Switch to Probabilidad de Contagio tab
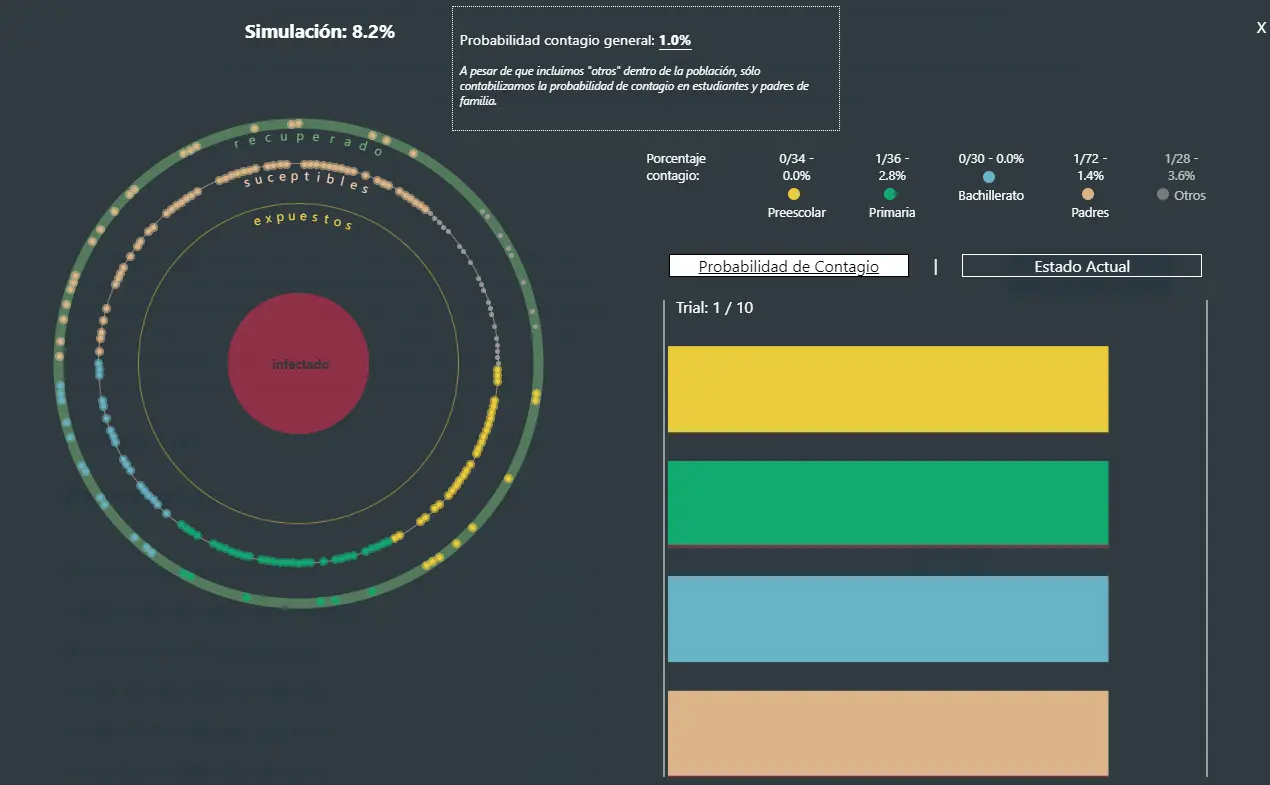The width and height of the screenshot is (1270, 785). click(788, 266)
